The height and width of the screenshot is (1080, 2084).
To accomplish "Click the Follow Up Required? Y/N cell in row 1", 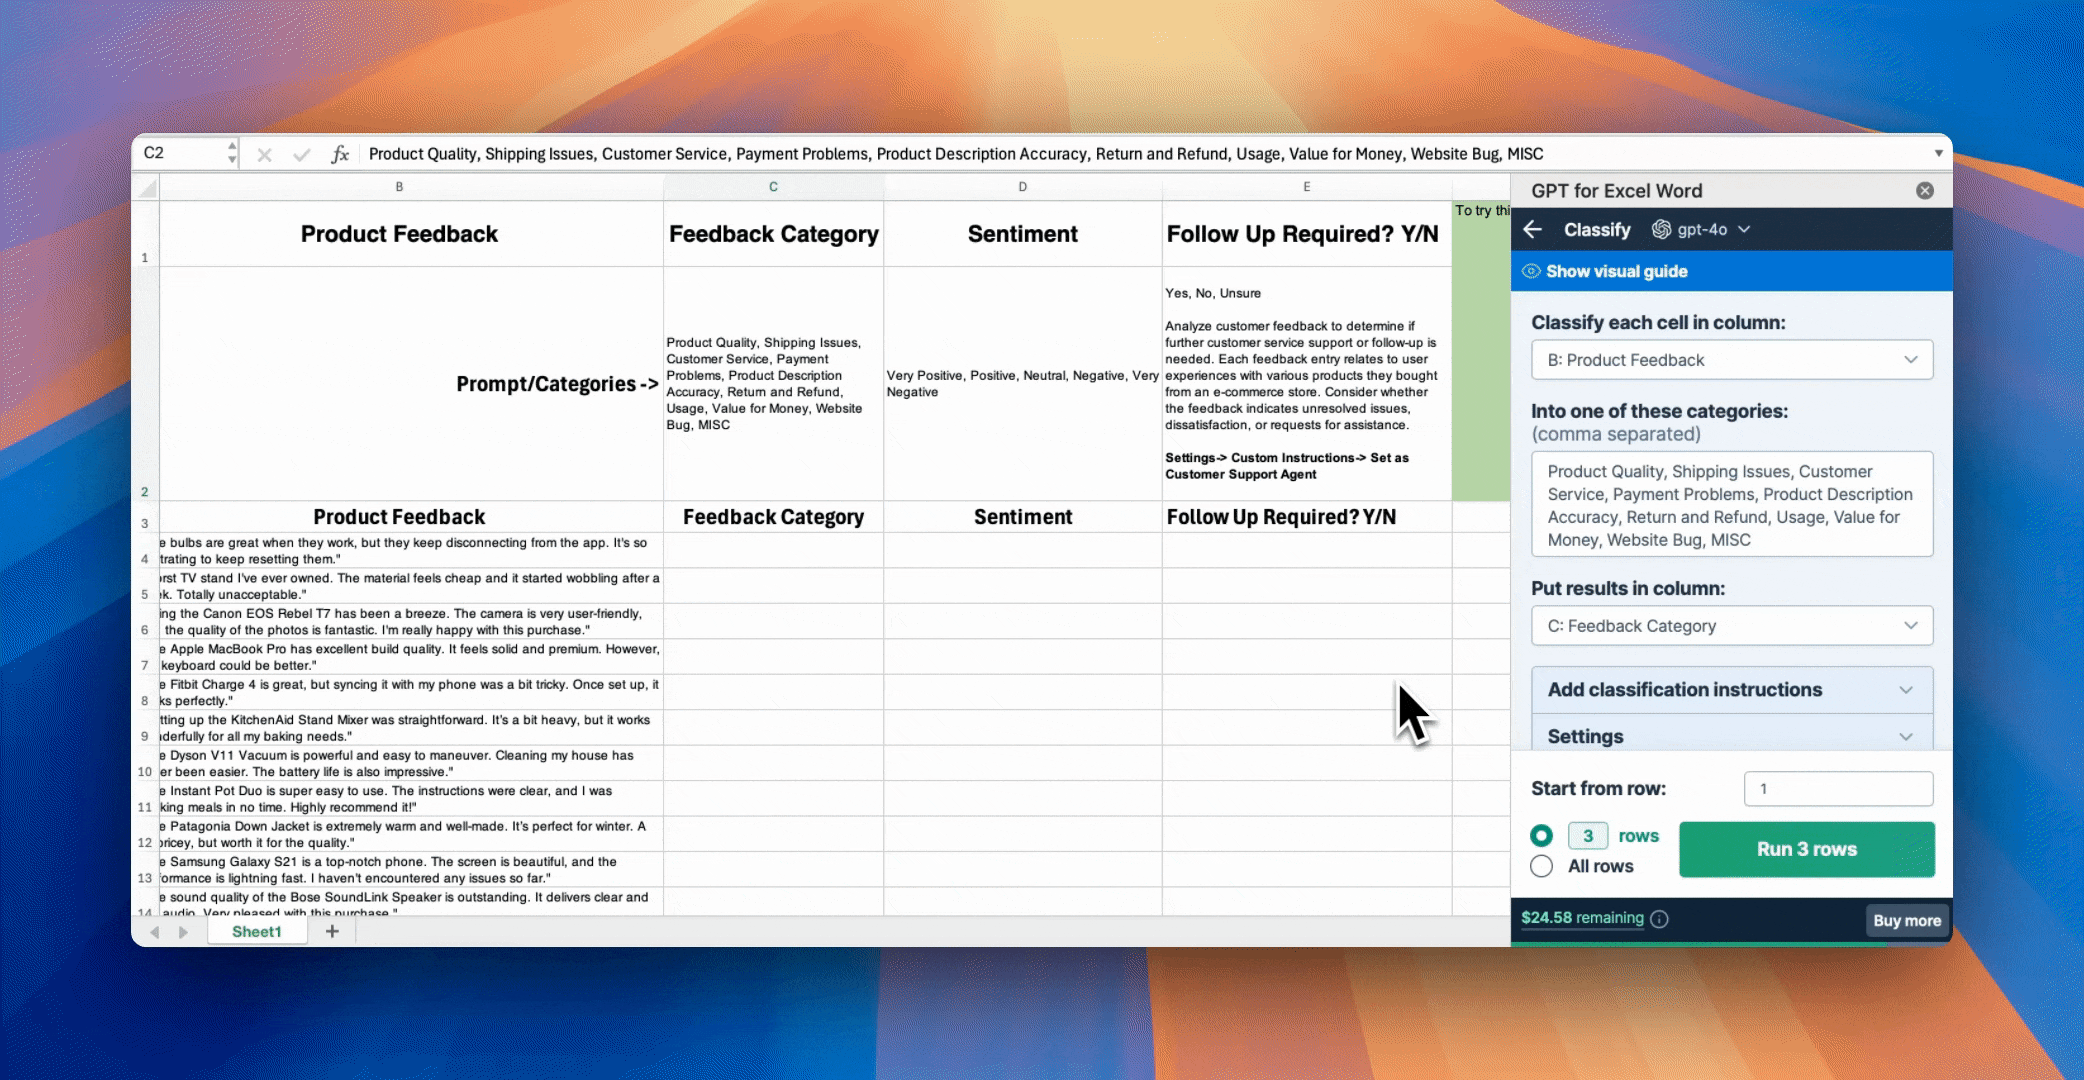I will [1306, 234].
